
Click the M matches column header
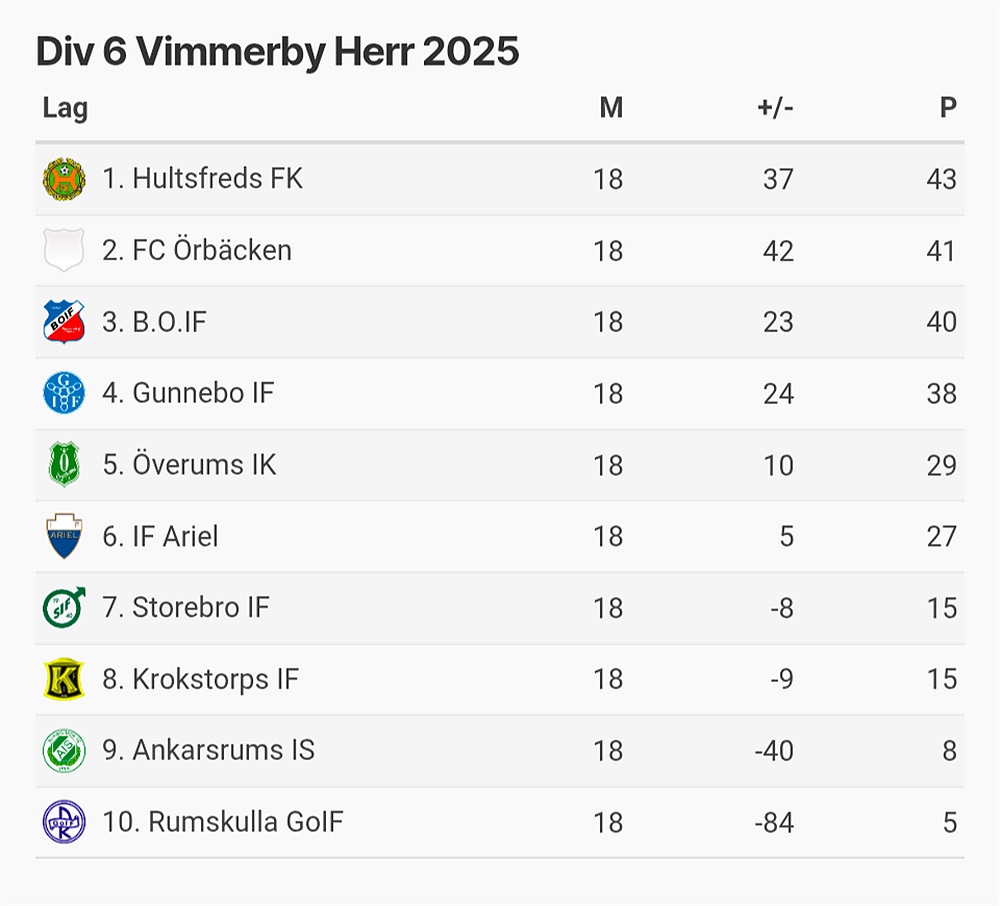(x=610, y=108)
